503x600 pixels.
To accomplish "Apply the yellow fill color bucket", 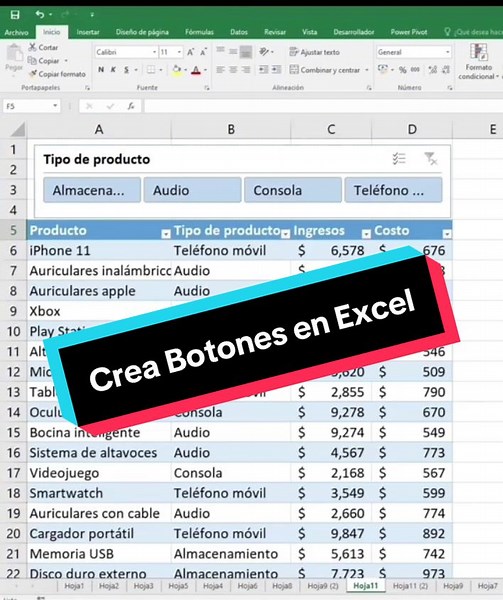I will click(x=177, y=70).
